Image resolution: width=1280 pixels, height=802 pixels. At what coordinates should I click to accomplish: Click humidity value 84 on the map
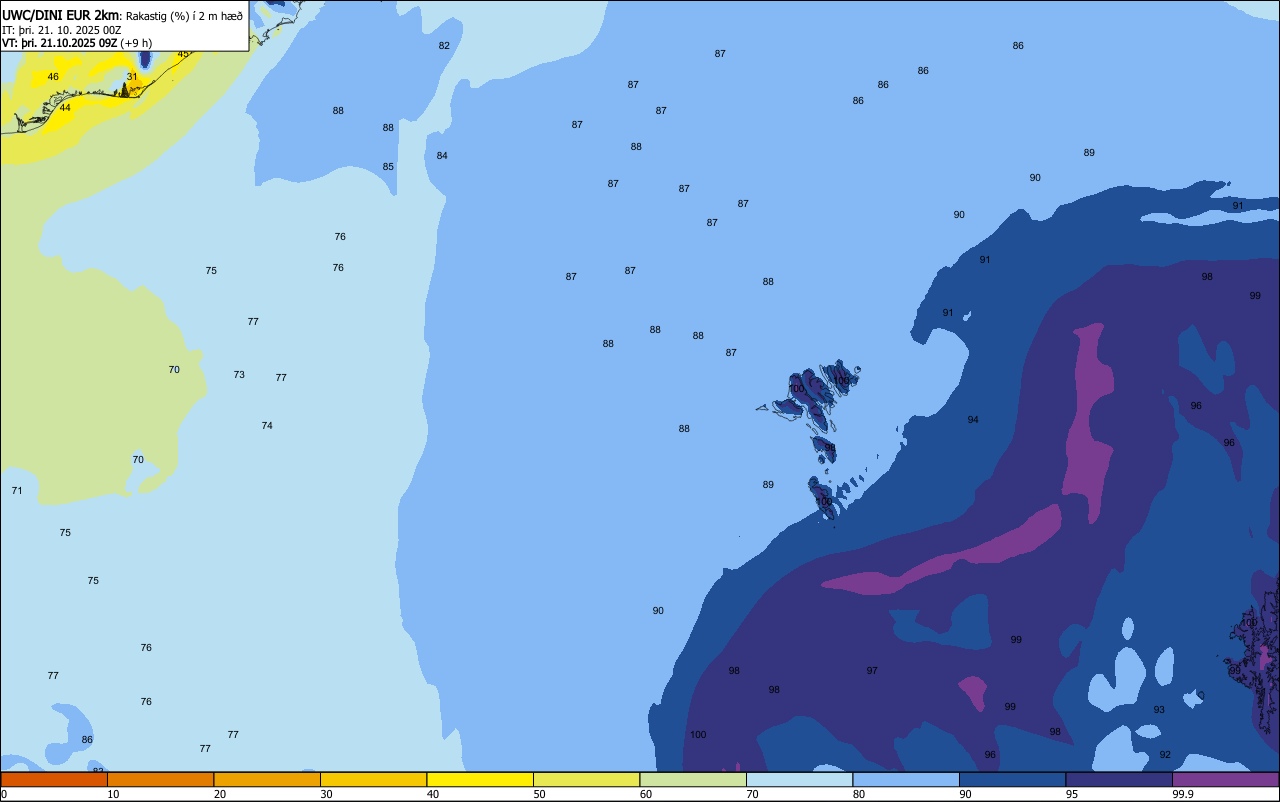coord(442,156)
